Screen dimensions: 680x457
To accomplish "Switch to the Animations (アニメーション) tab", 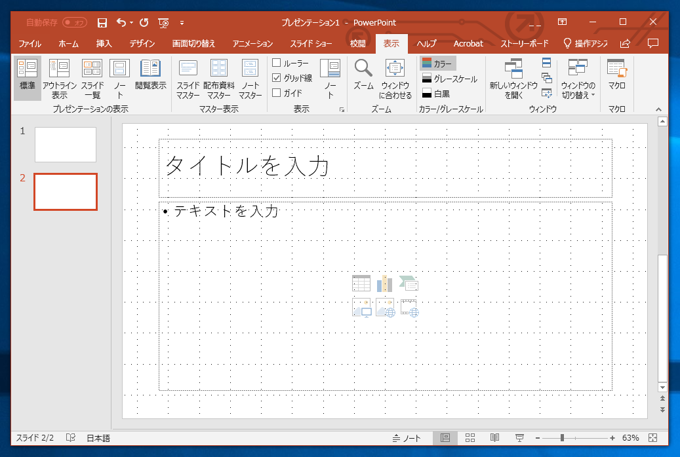I will [x=252, y=44].
